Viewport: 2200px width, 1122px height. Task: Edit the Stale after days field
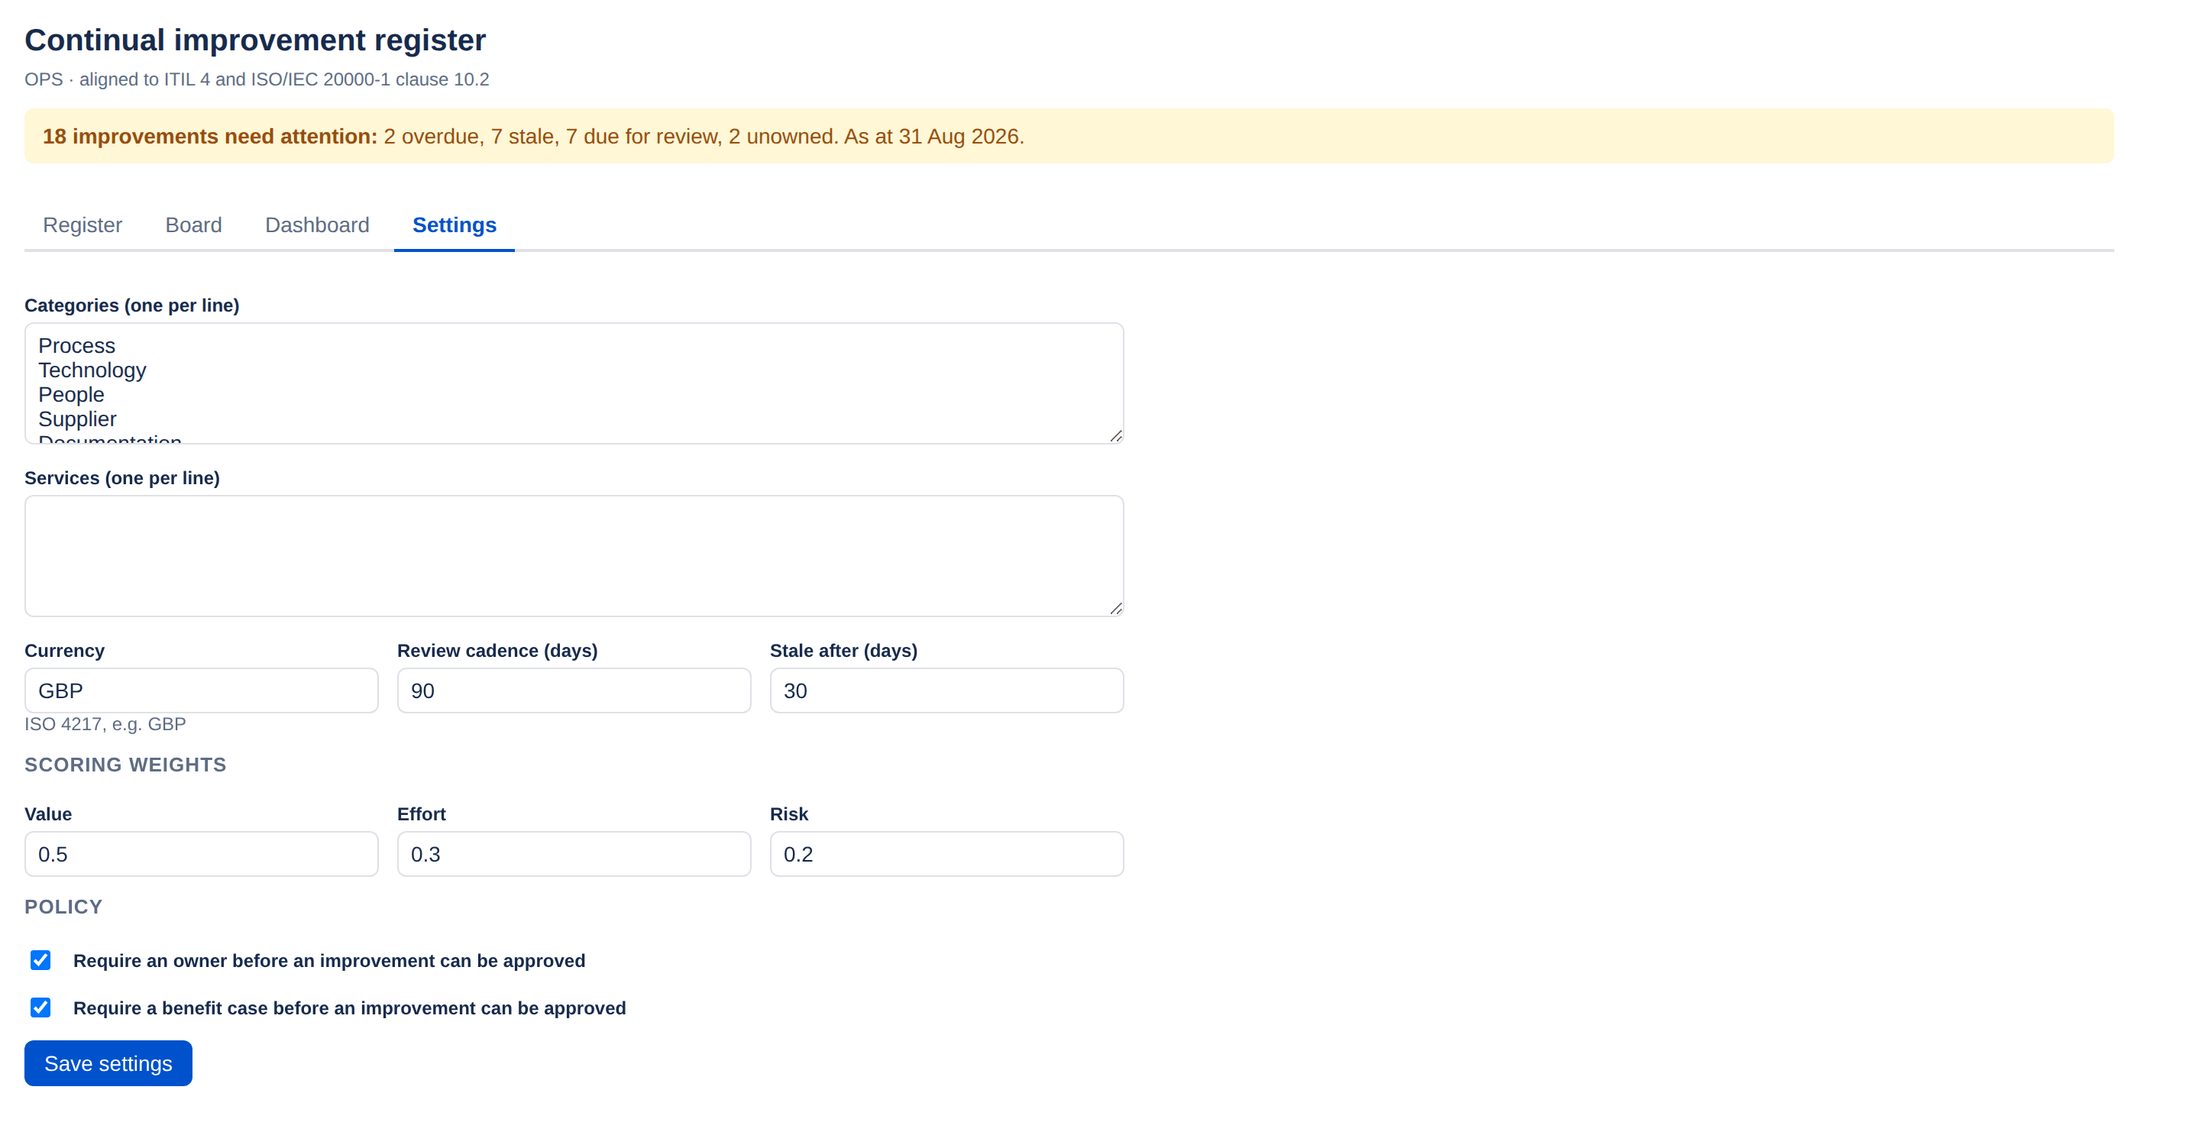(x=946, y=691)
